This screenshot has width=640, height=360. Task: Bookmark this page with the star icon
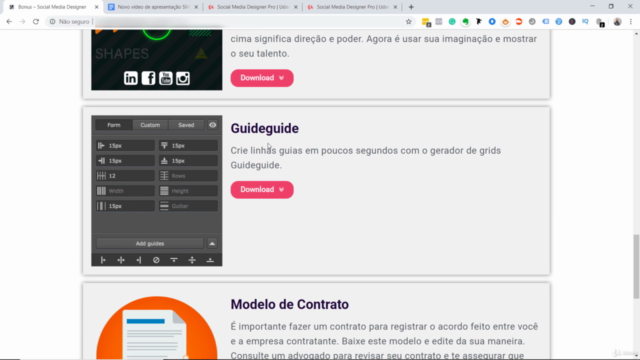[409, 22]
